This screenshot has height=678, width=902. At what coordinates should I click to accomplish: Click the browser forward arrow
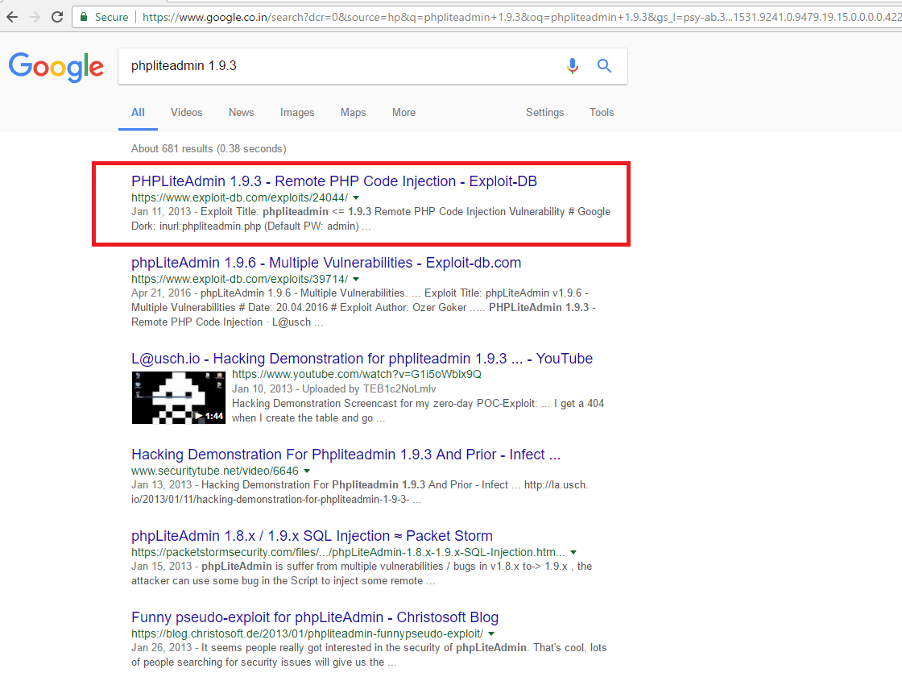coord(35,17)
